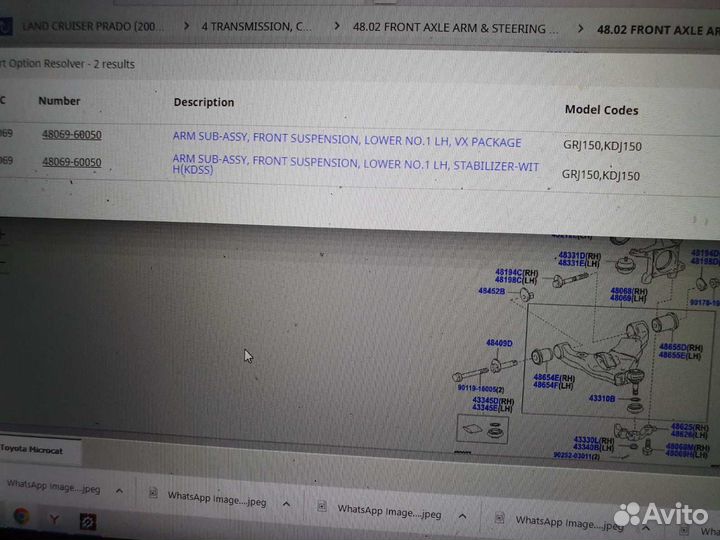Open the Yandex browser taskbar icon
The height and width of the screenshot is (540, 720).
[x=54, y=519]
